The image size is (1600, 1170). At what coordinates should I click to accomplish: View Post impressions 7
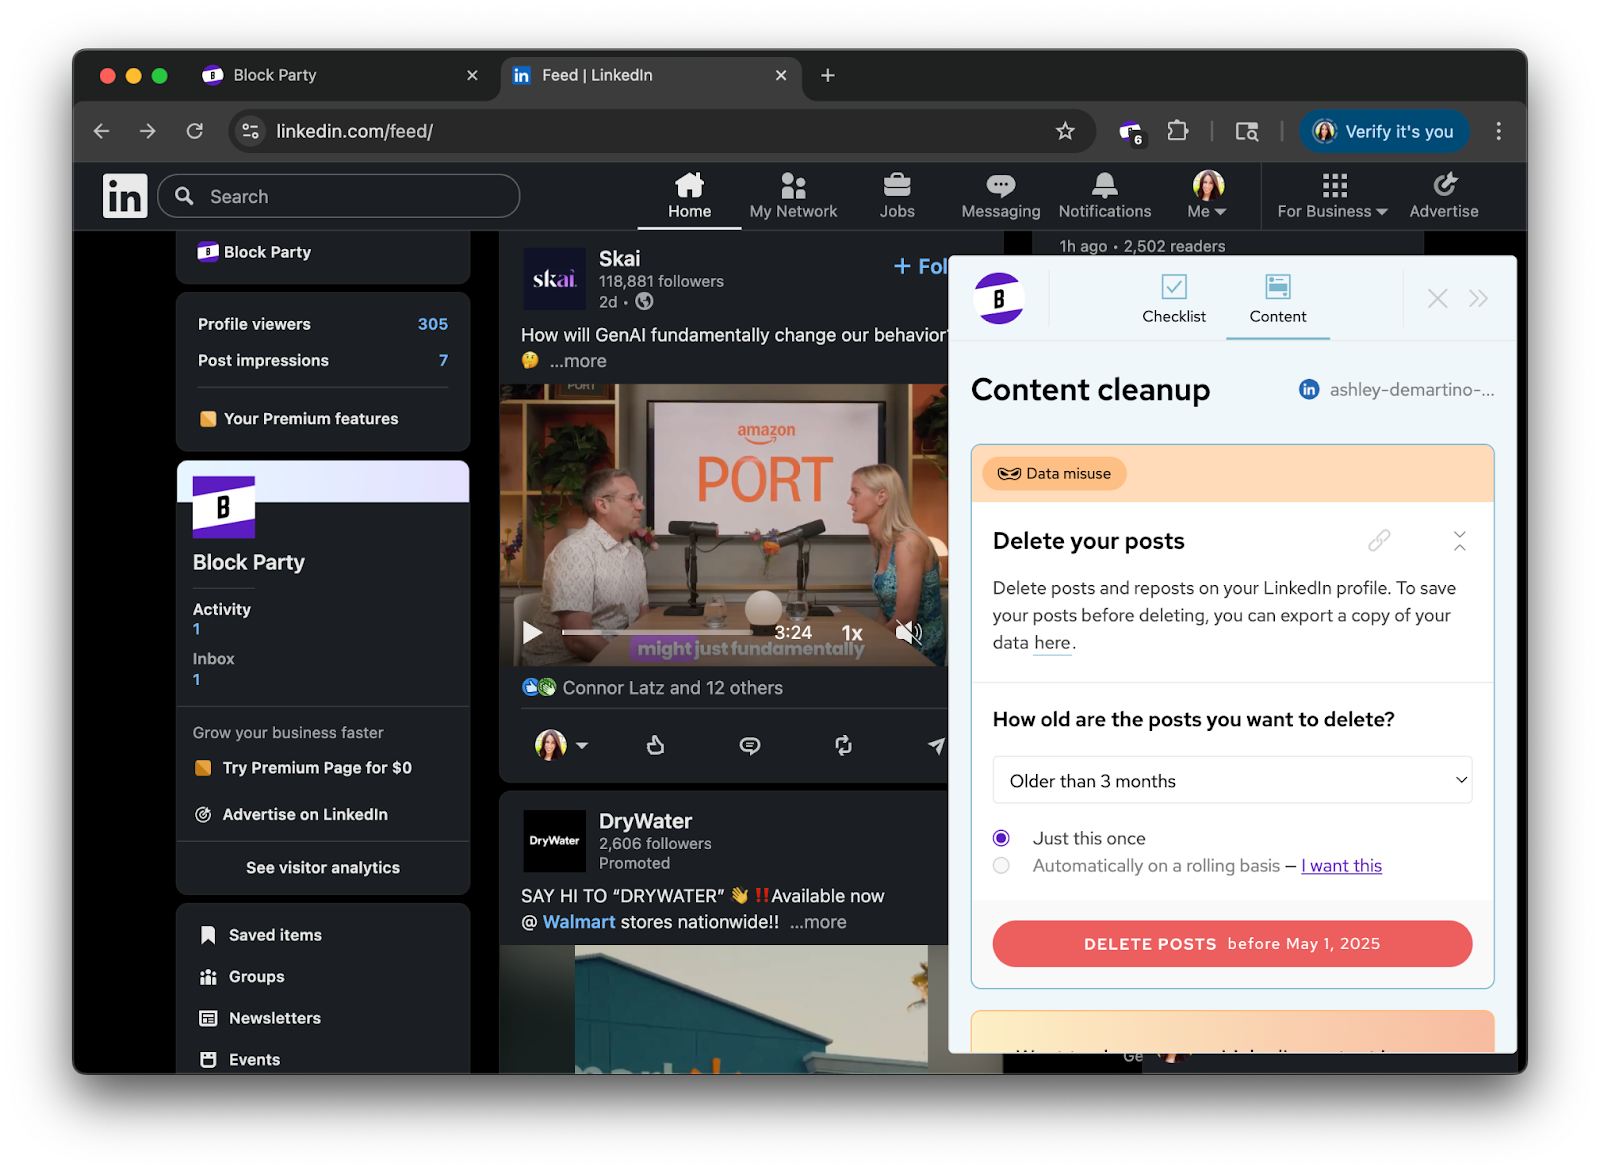point(323,360)
